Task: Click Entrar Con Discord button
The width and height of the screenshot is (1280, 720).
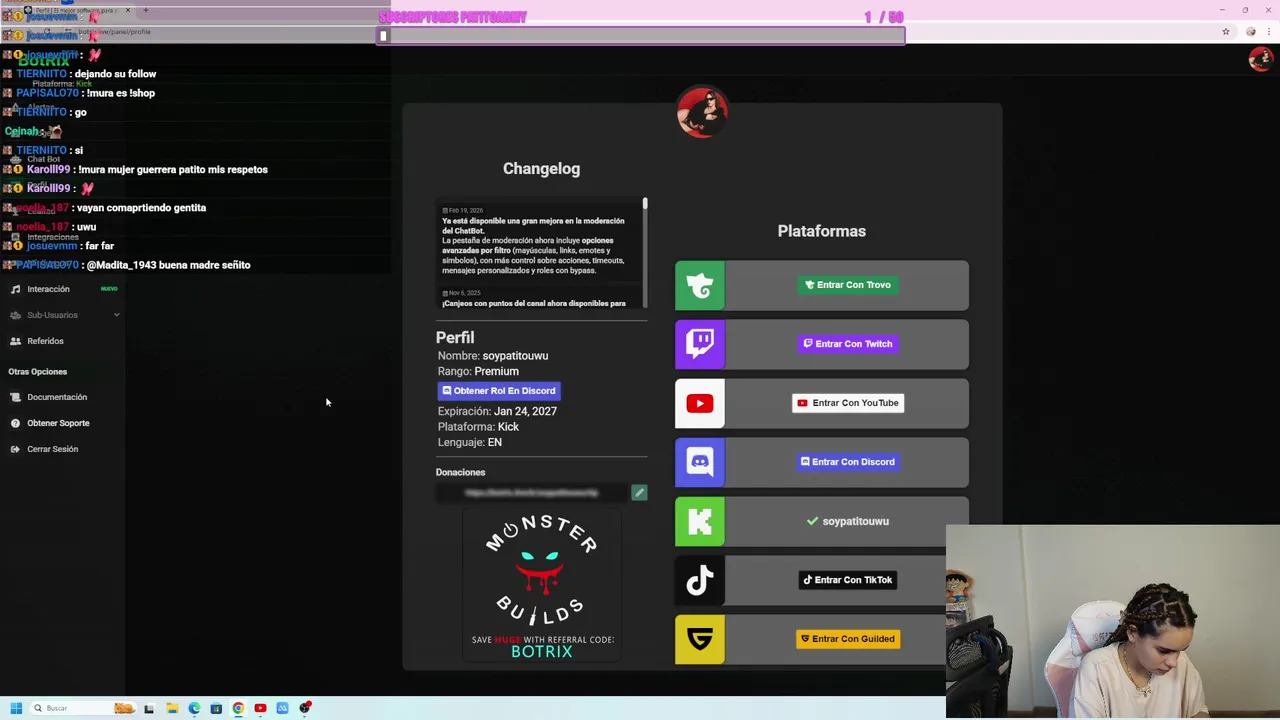Action: coord(847,462)
